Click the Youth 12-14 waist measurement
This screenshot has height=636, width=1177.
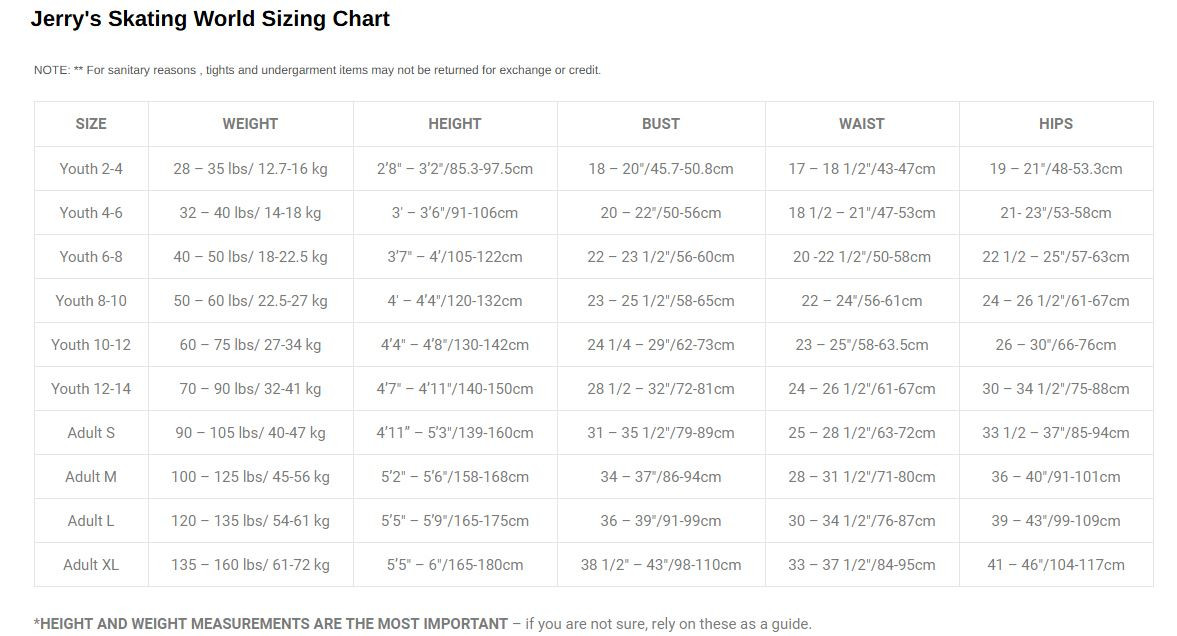tap(862, 389)
